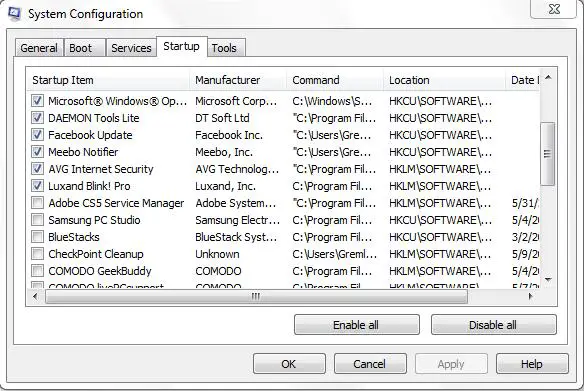Close the System Configuration window

(554, 9)
